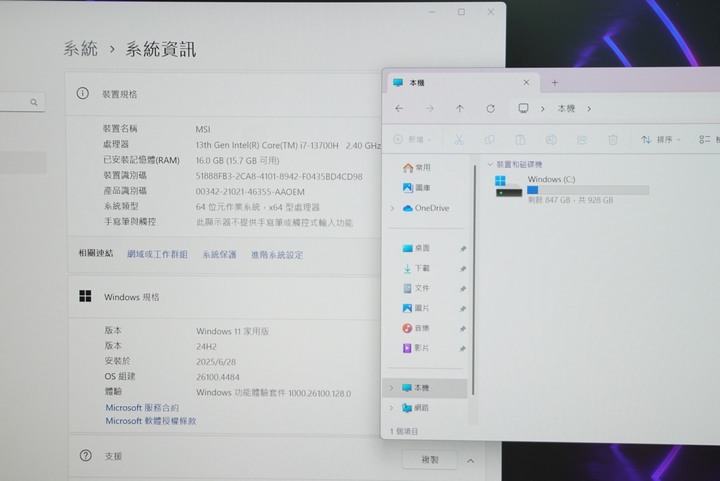Open a new File Explorer tab
This screenshot has height=481, width=720.
(554, 83)
